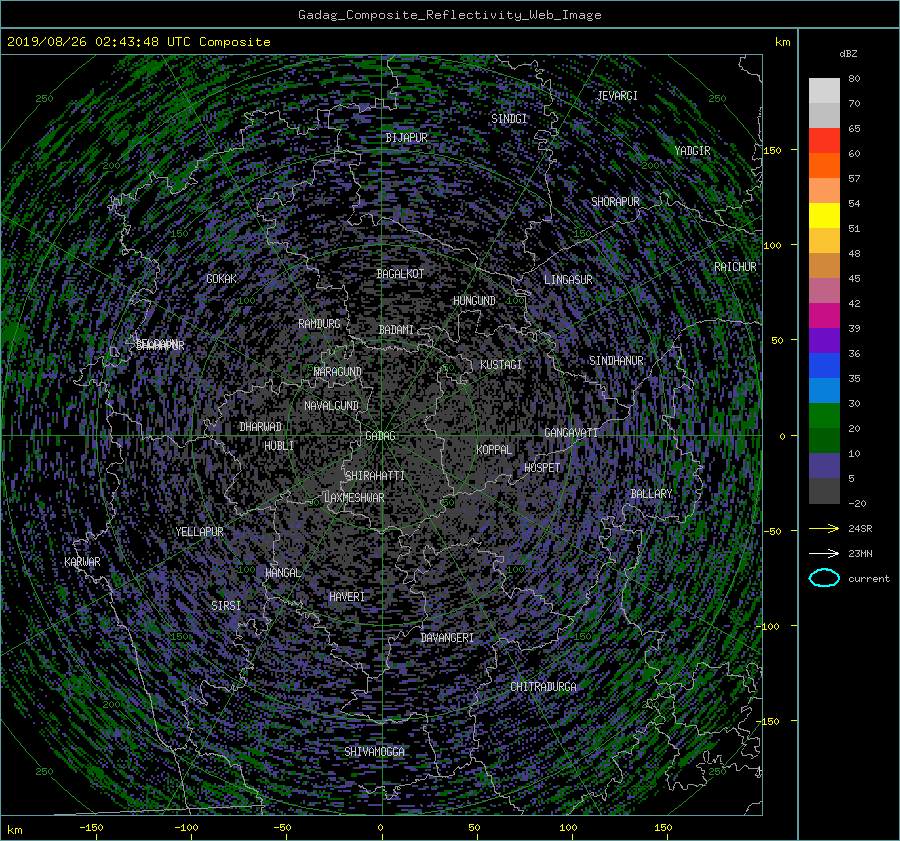900x841 pixels.
Task: Select the purple 10 dBZ color band
Action: point(824,466)
